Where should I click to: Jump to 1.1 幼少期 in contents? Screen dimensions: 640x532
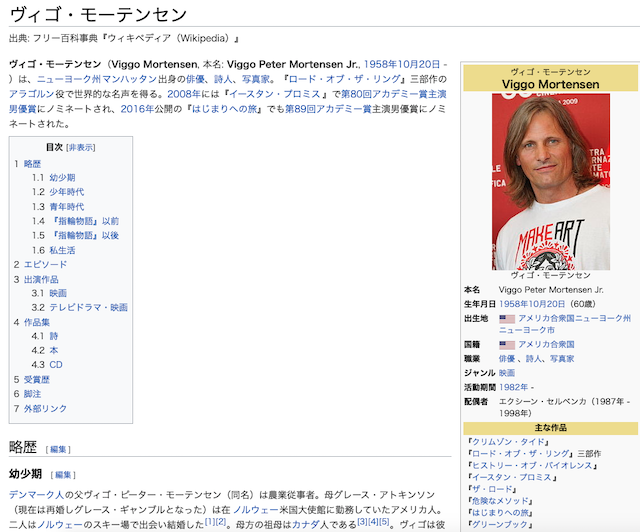[x=62, y=178]
